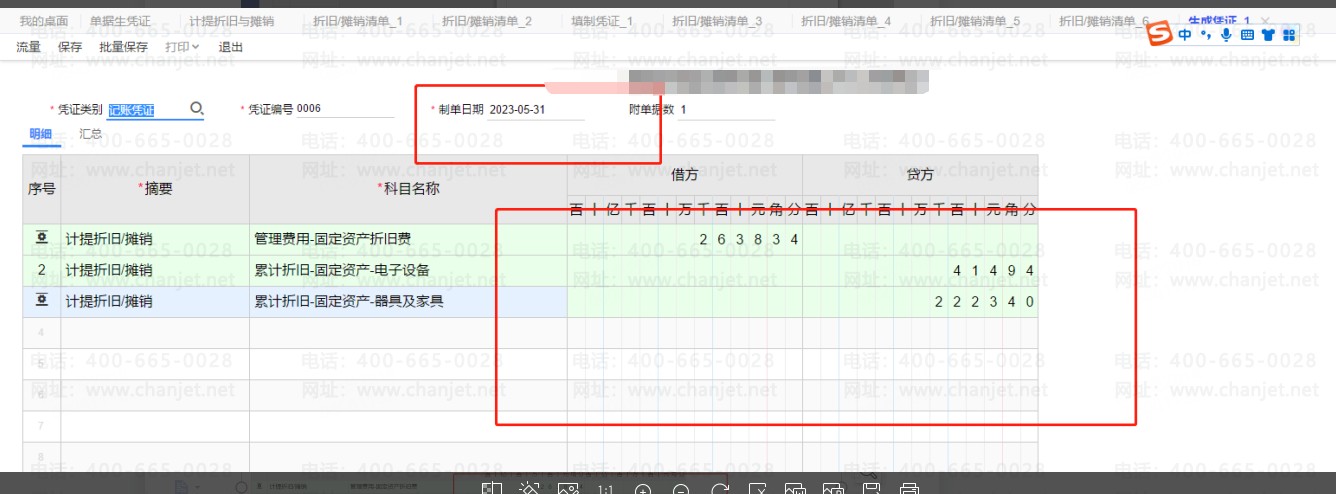The width and height of the screenshot is (1336, 494).
Task: Expand the 打印 dropdown
Action: [x=183, y=47]
